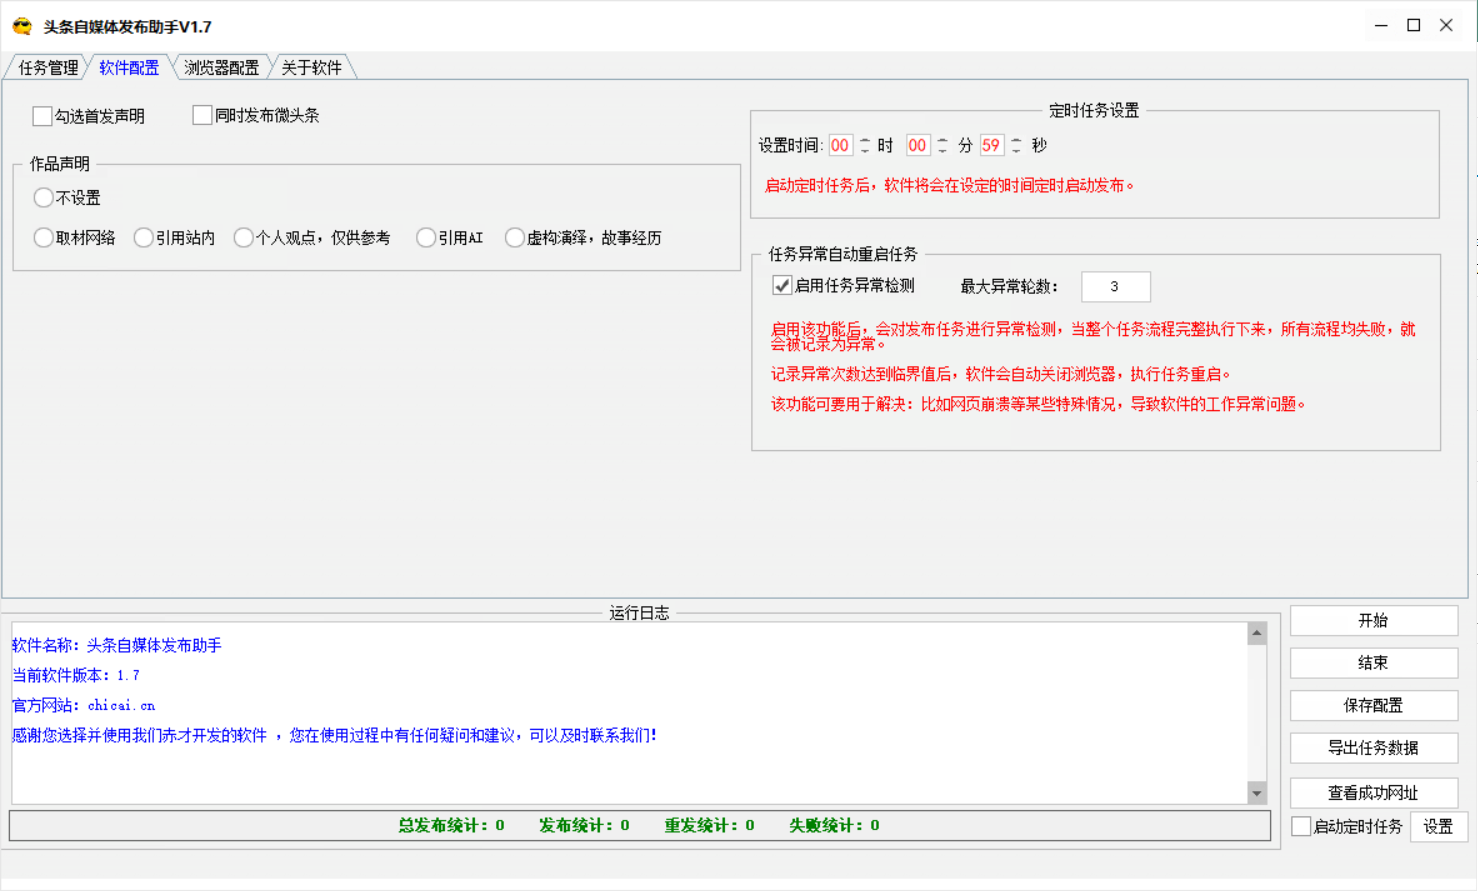Adjust the minutes spinner arrows

tap(942, 145)
